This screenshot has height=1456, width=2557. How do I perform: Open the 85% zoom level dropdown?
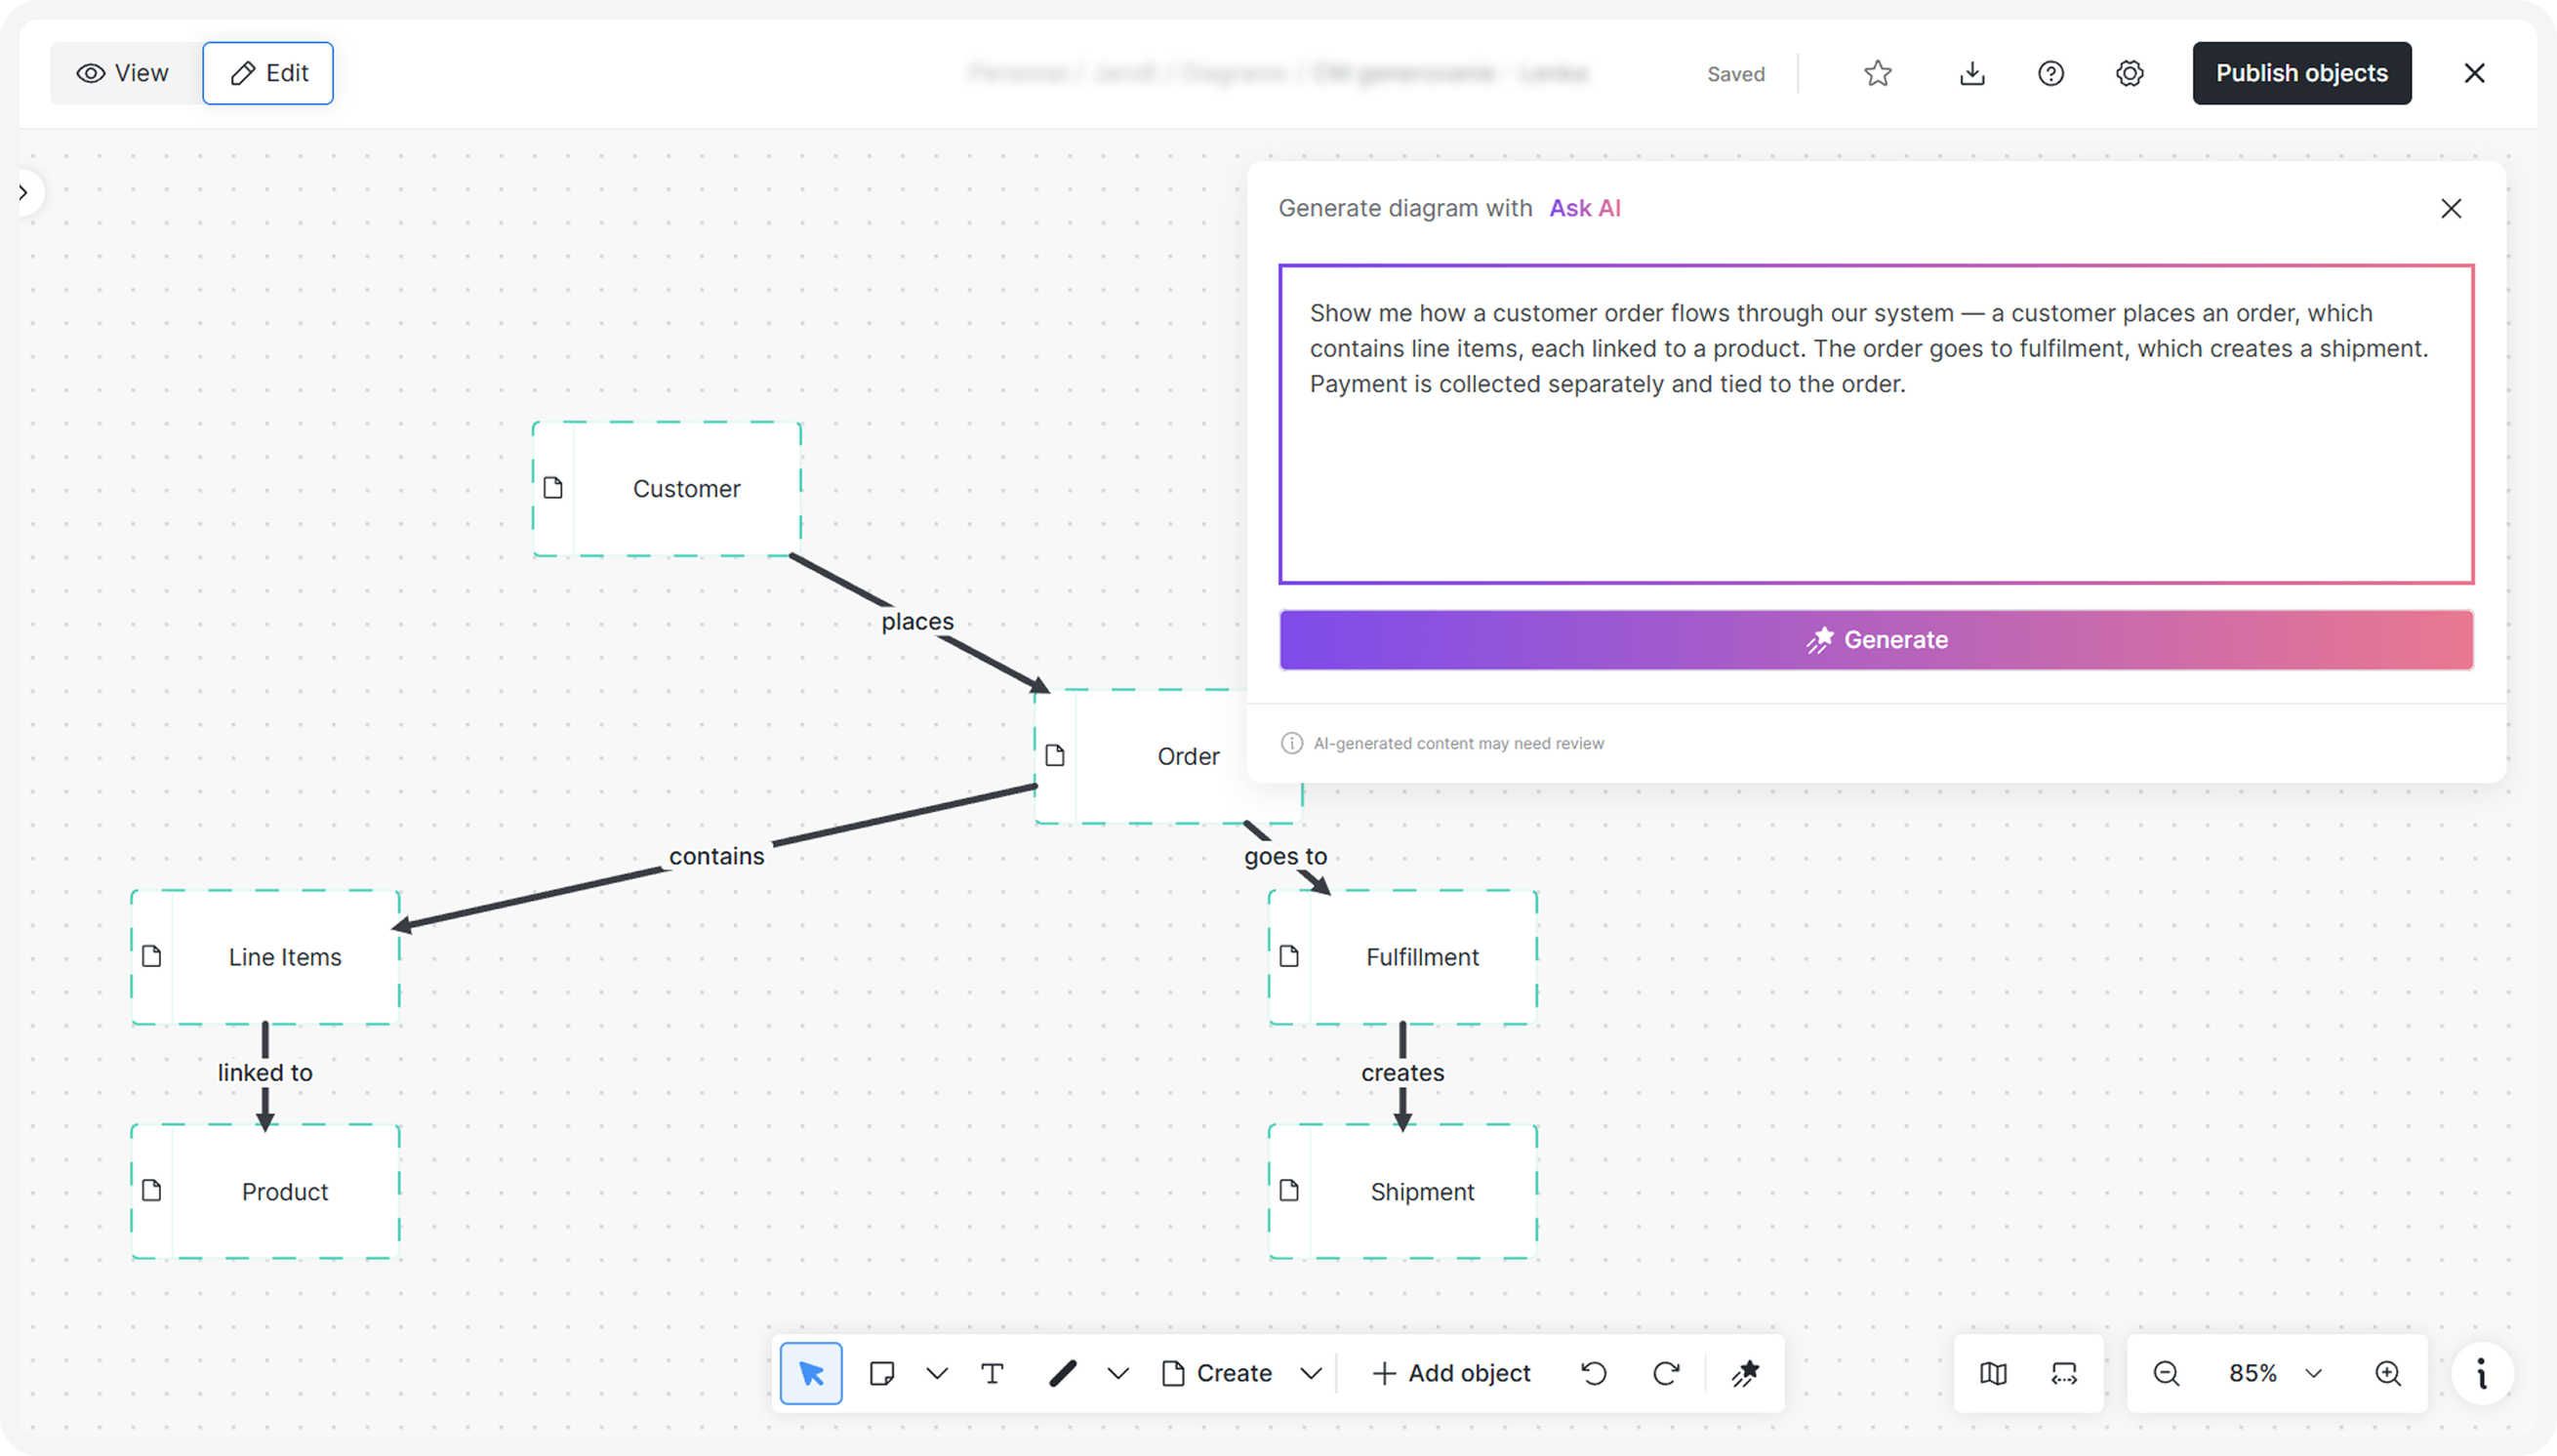coord(2275,1373)
